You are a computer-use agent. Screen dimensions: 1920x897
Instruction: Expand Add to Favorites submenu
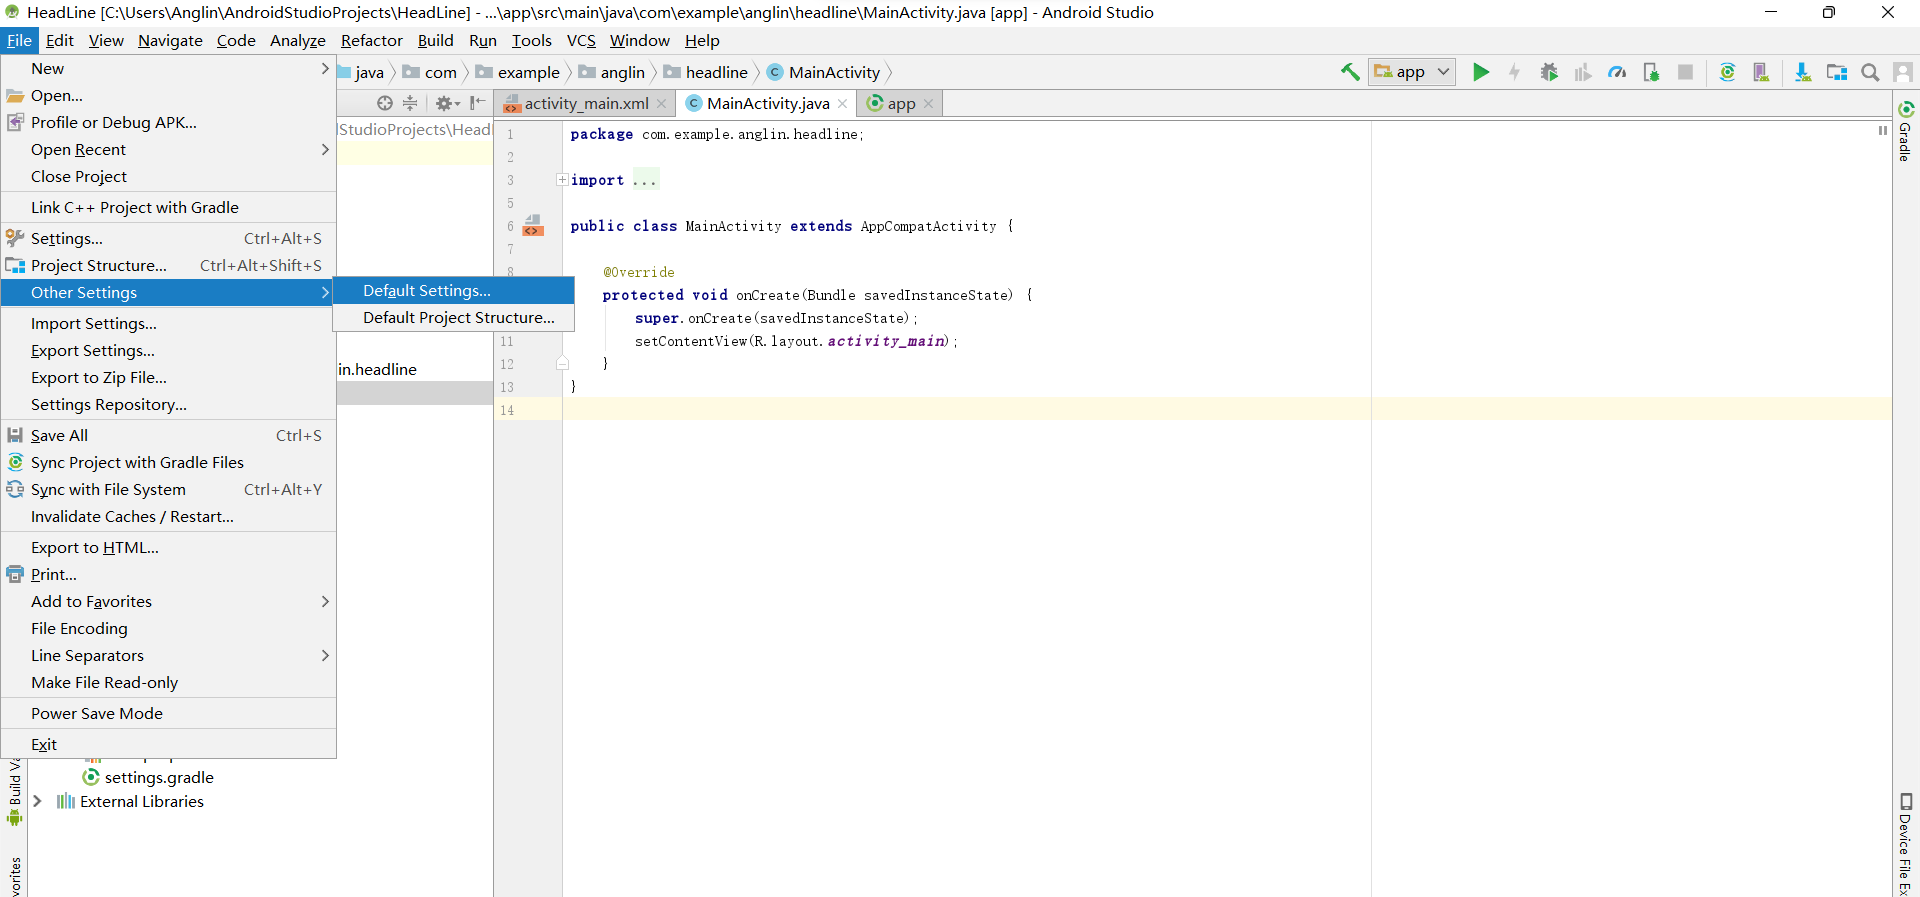tap(168, 601)
